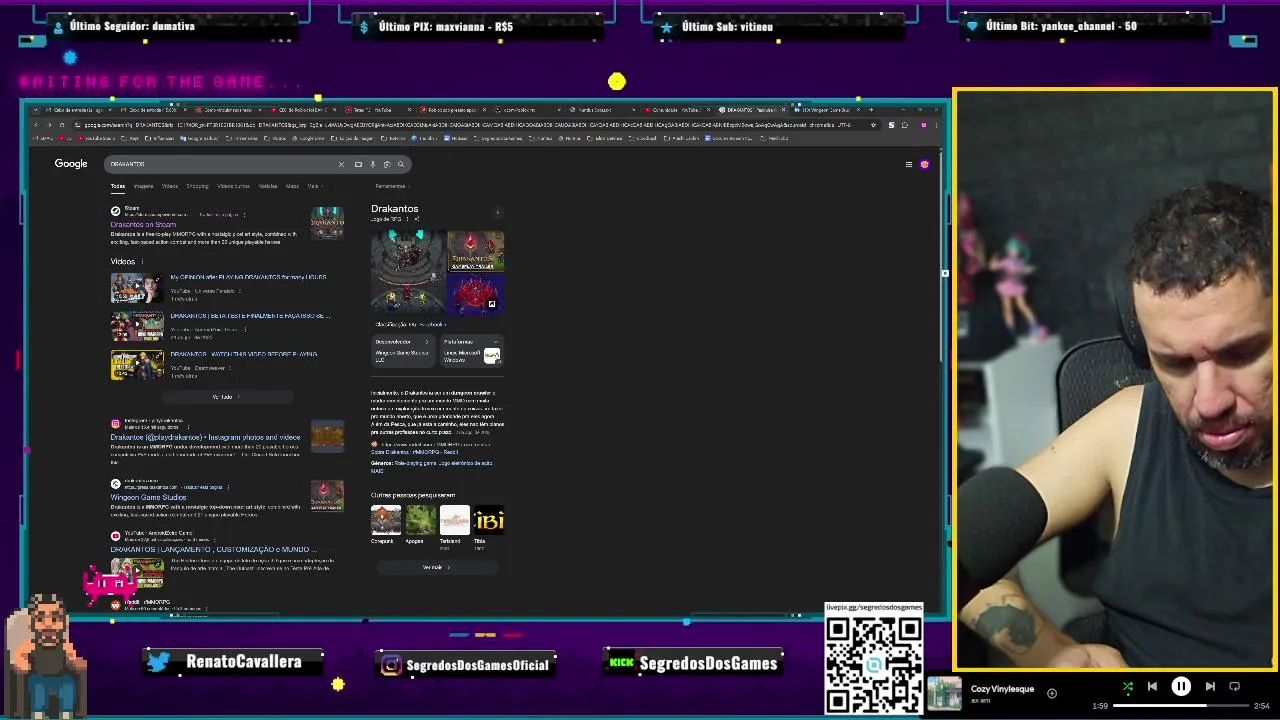Open DRAKANTOS BETA TESTE video link
This screenshot has height=720, width=1280.
[250, 316]
